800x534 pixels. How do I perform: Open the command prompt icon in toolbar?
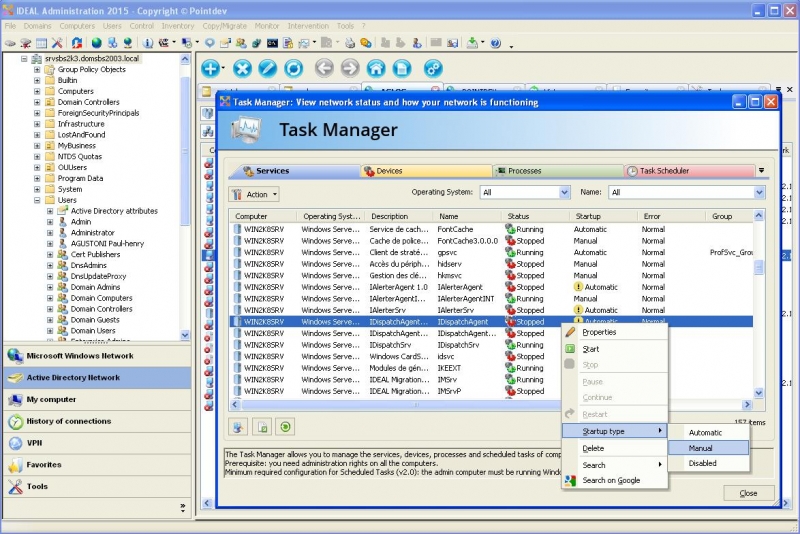[x=272, y=43]
